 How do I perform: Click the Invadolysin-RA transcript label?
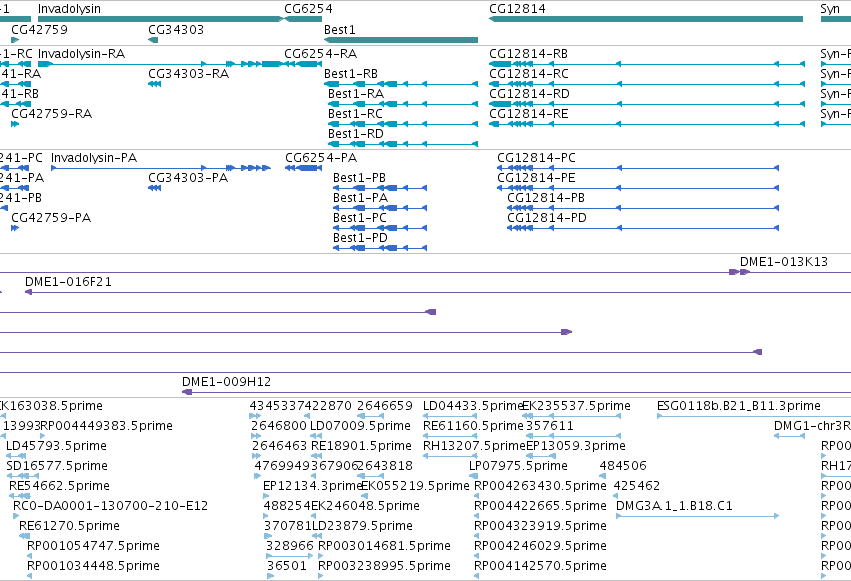click(81, 54)
